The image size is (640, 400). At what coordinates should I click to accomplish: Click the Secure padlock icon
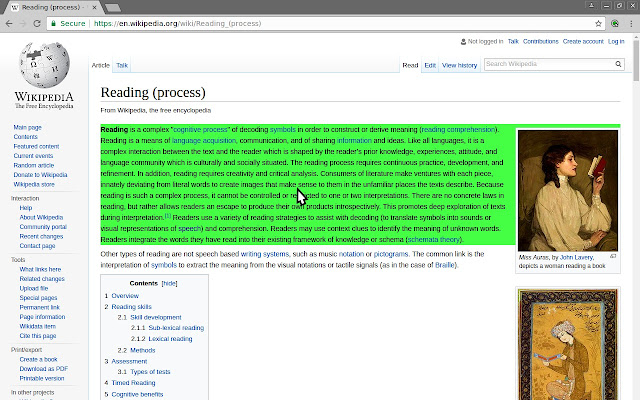53,24
